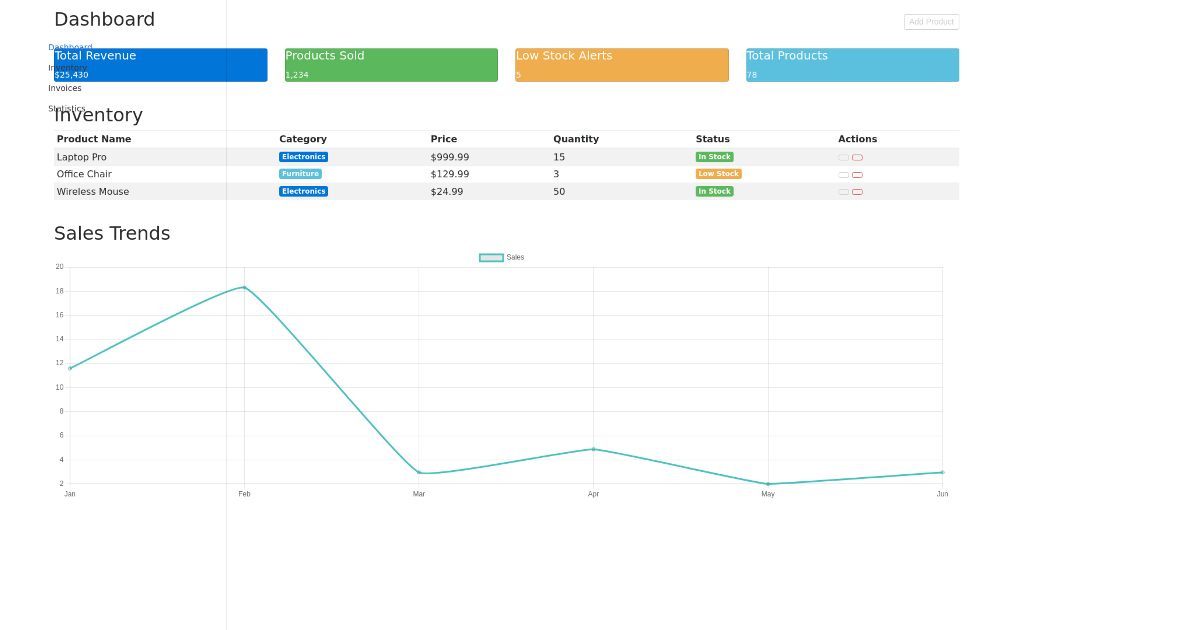Click the delete icon for Wireless Mouse
The height and width of the screenshot is (630, 1200).
tap(857, 191)
